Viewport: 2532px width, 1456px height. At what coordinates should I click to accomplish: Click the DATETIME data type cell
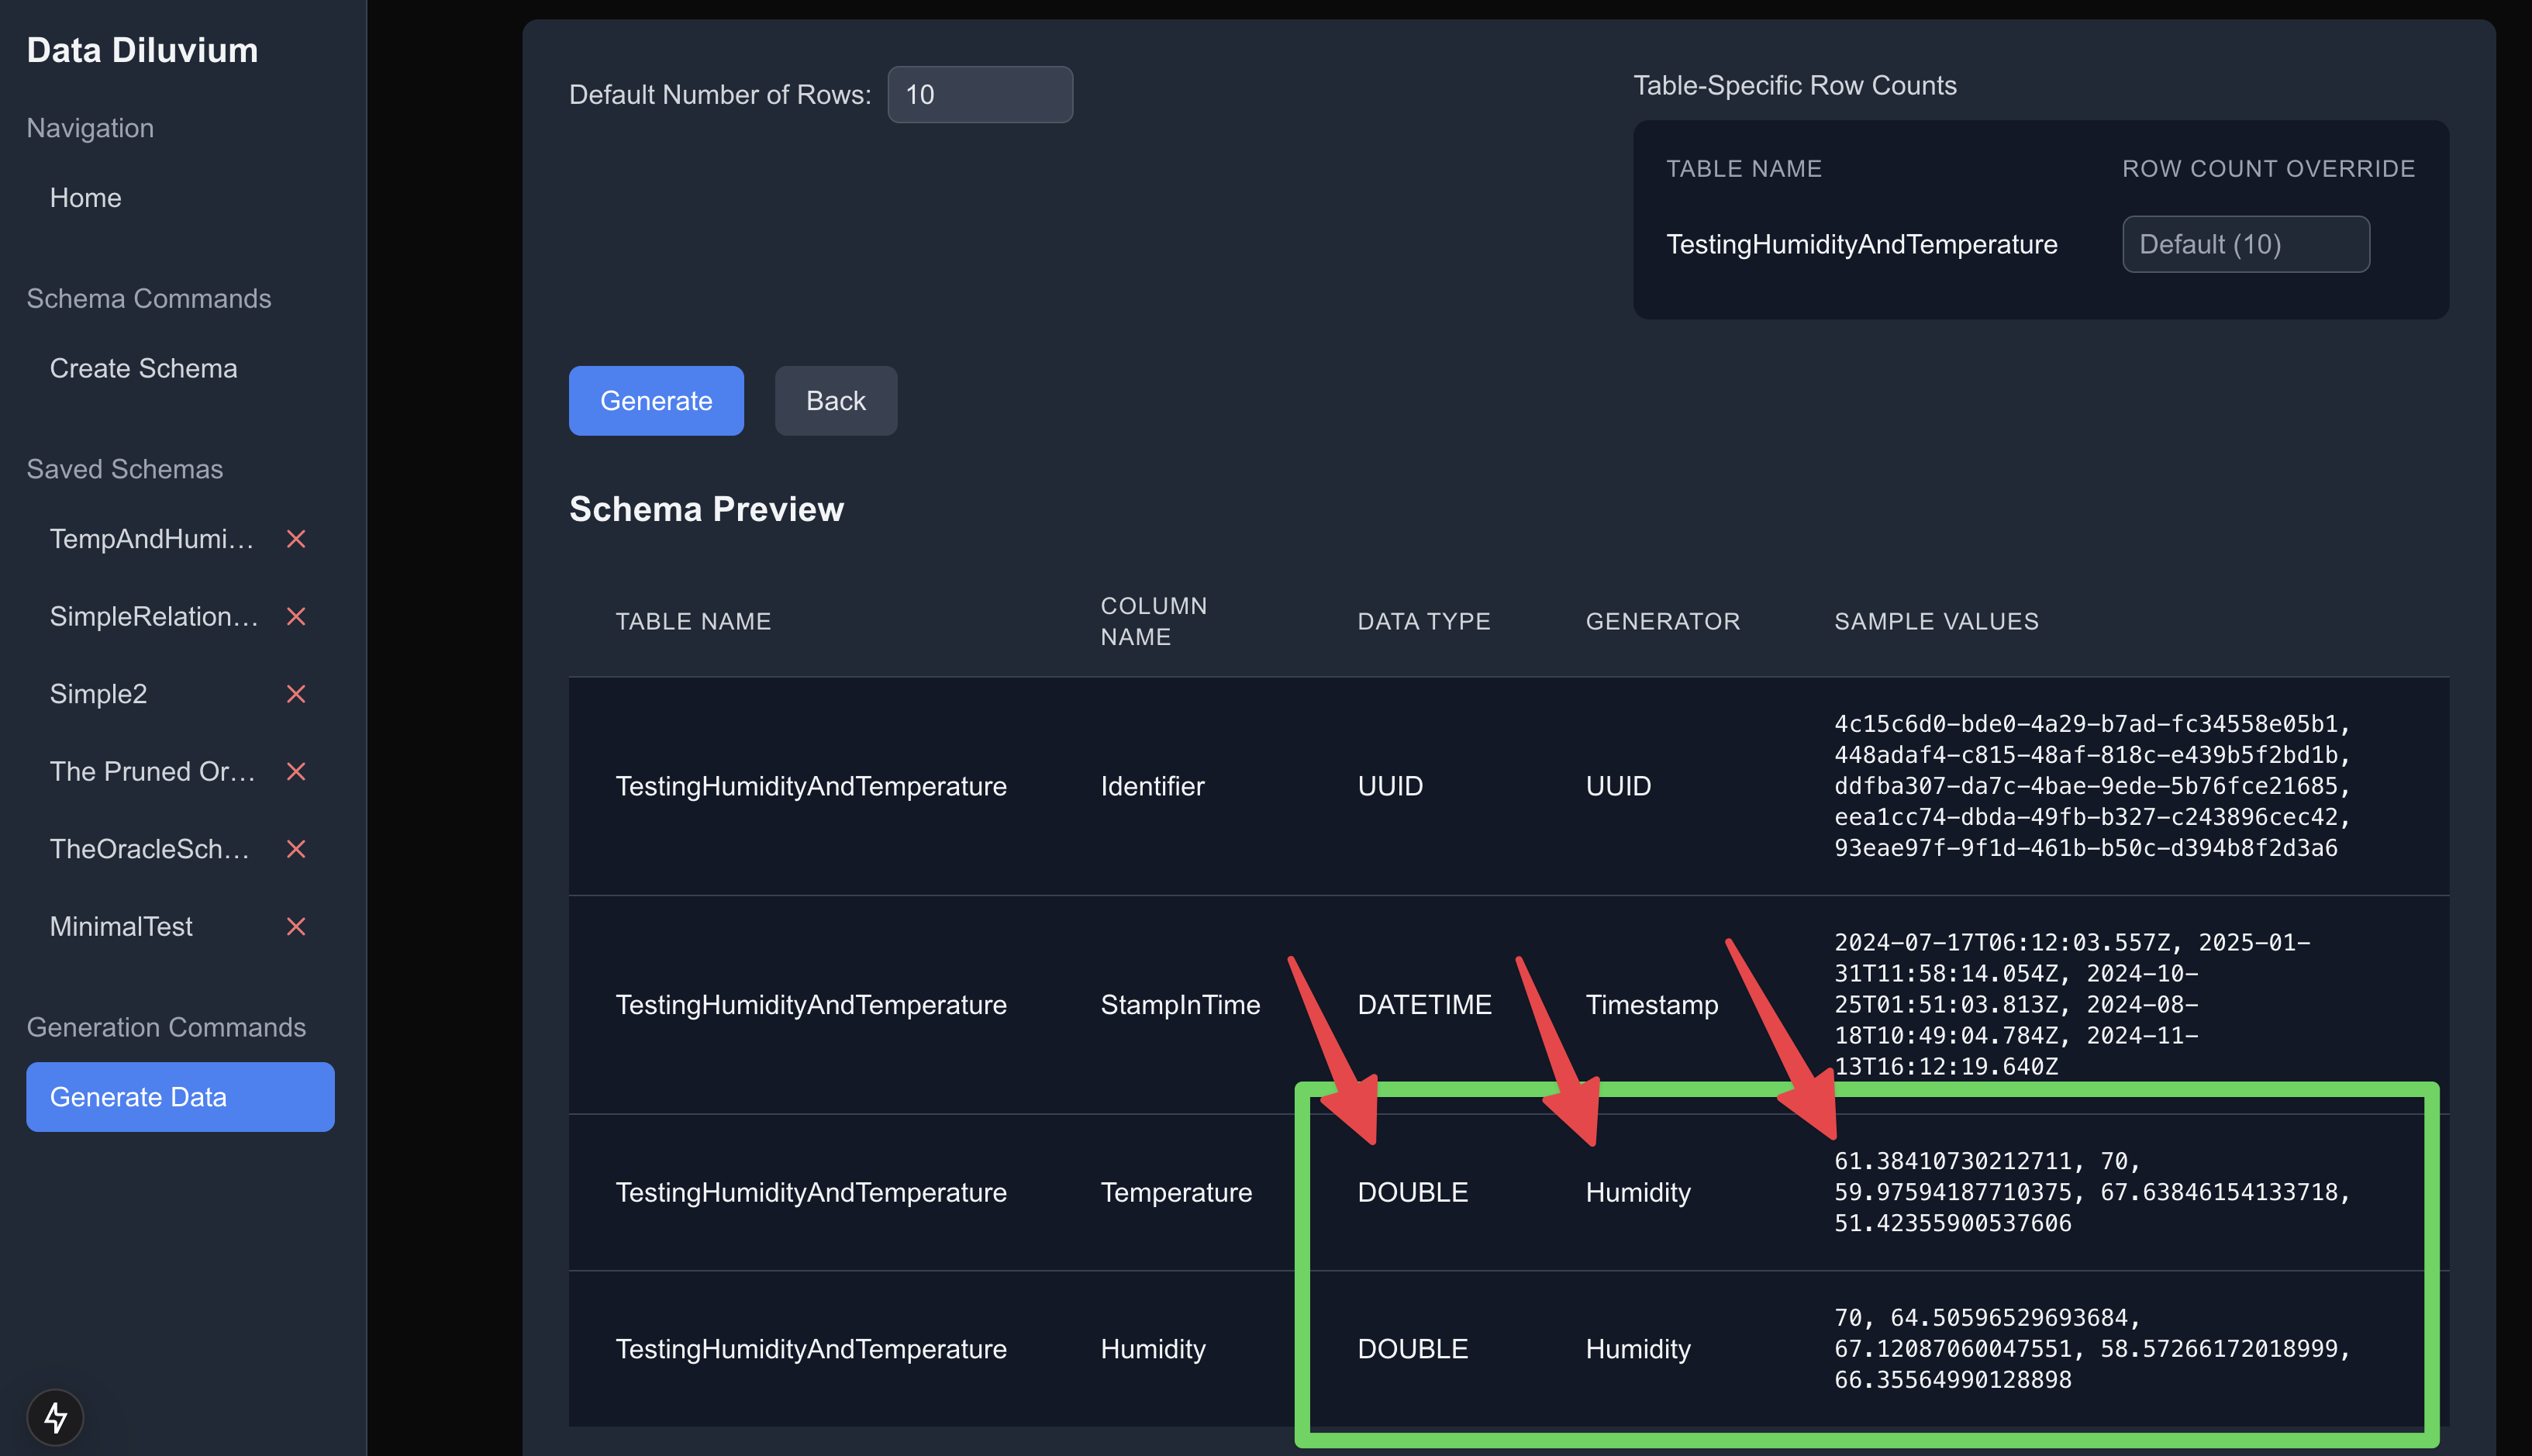[1424, 1004]
